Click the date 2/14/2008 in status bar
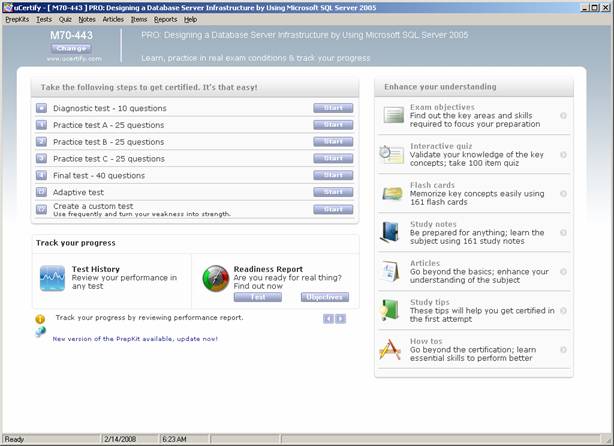Viewport: 614px width, 446px height. tap(120, 439)
